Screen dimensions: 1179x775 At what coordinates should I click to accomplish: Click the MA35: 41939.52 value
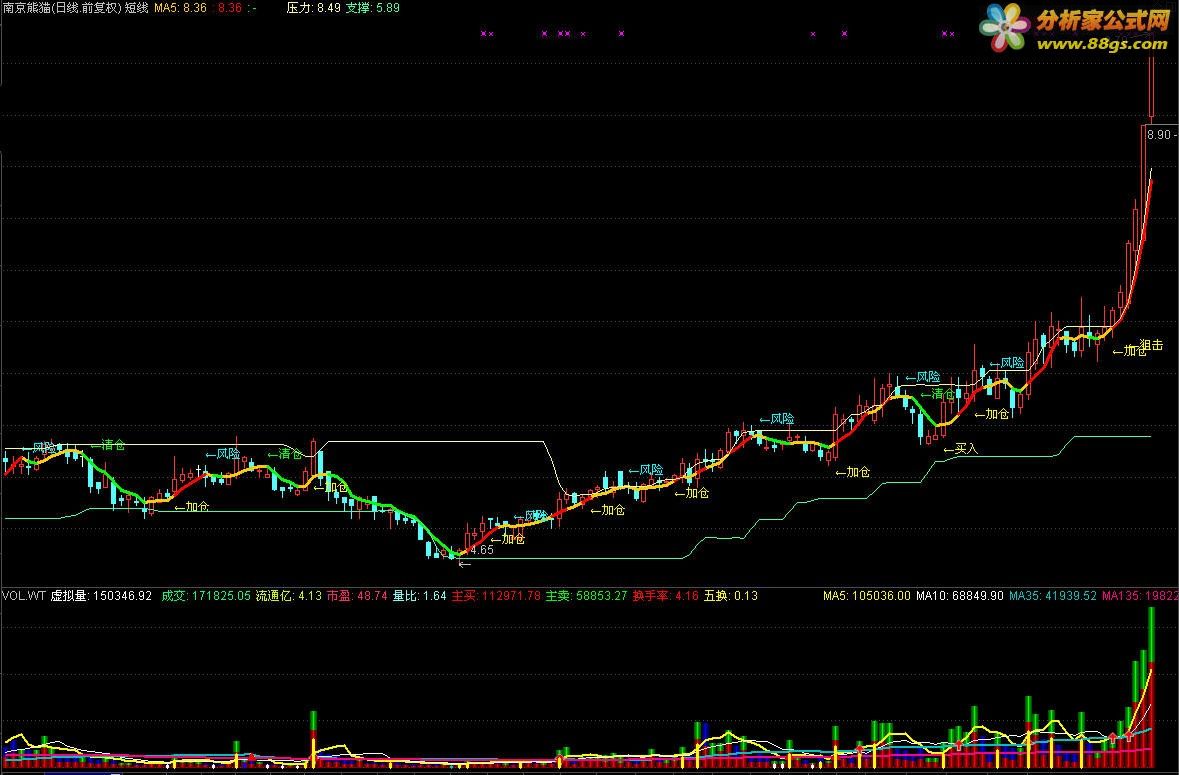pos(1053,595)
